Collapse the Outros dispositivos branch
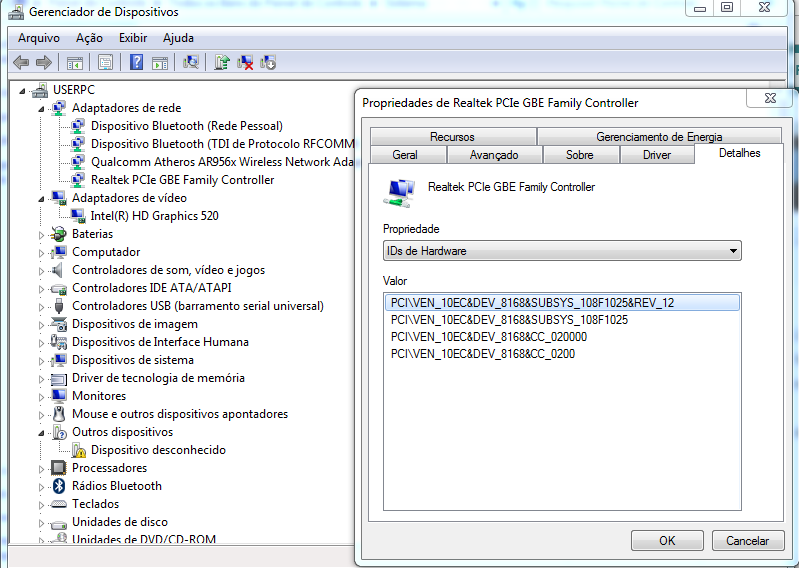This screenshot has width=799, height=568. 41,433
